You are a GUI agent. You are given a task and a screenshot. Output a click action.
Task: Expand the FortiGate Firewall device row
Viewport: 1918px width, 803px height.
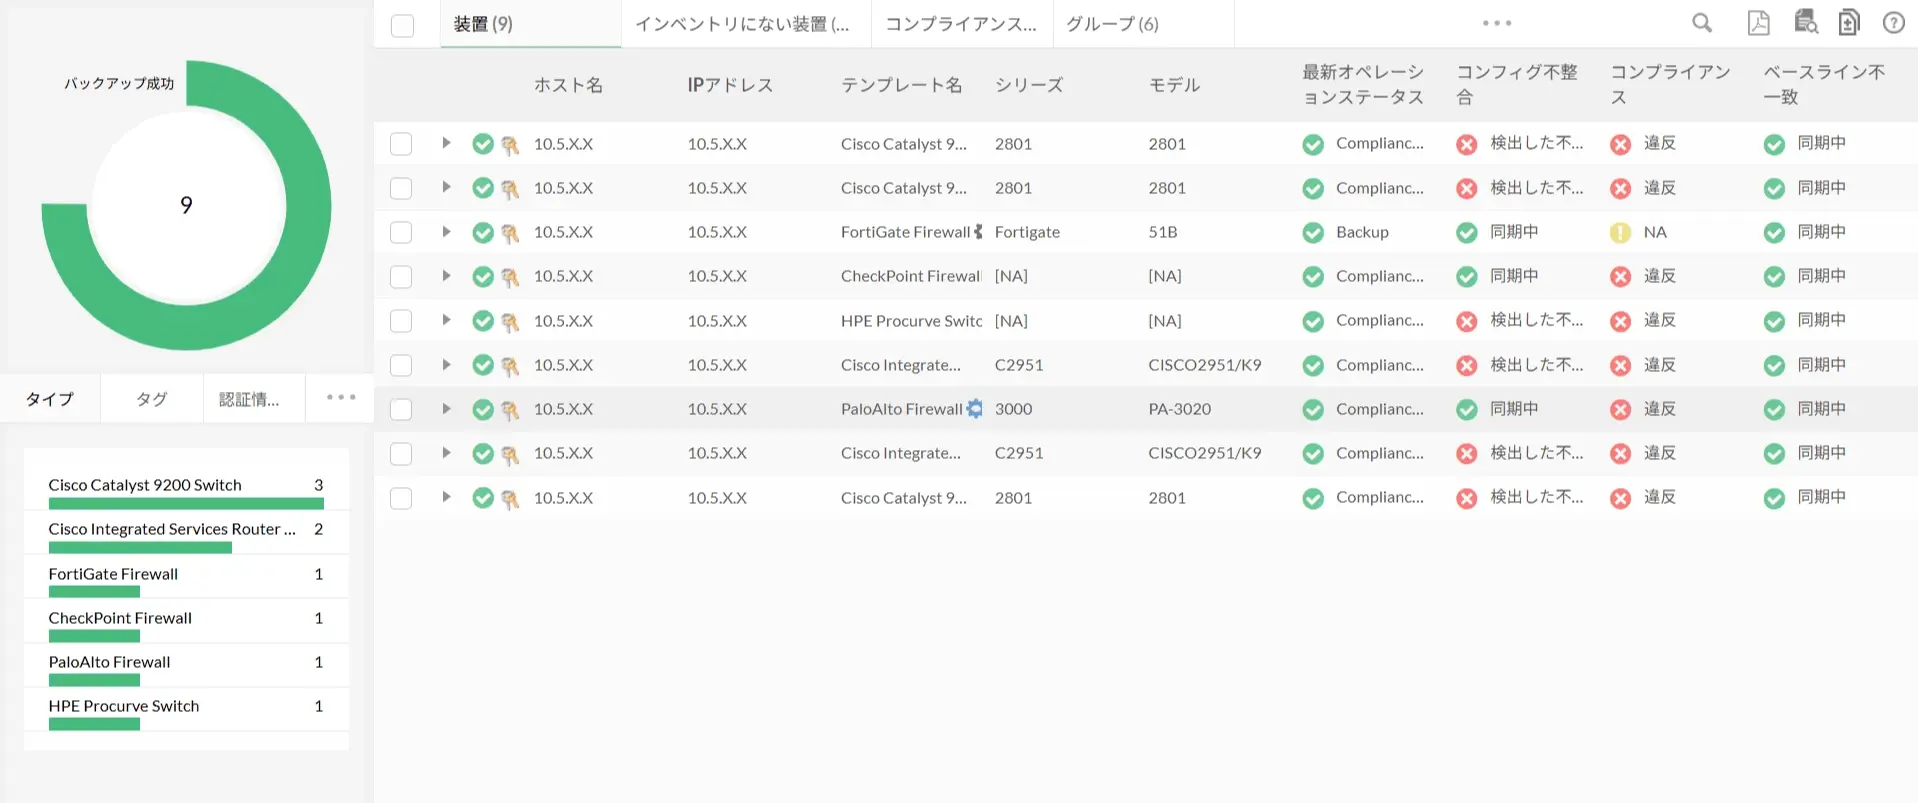click(446, 231)
